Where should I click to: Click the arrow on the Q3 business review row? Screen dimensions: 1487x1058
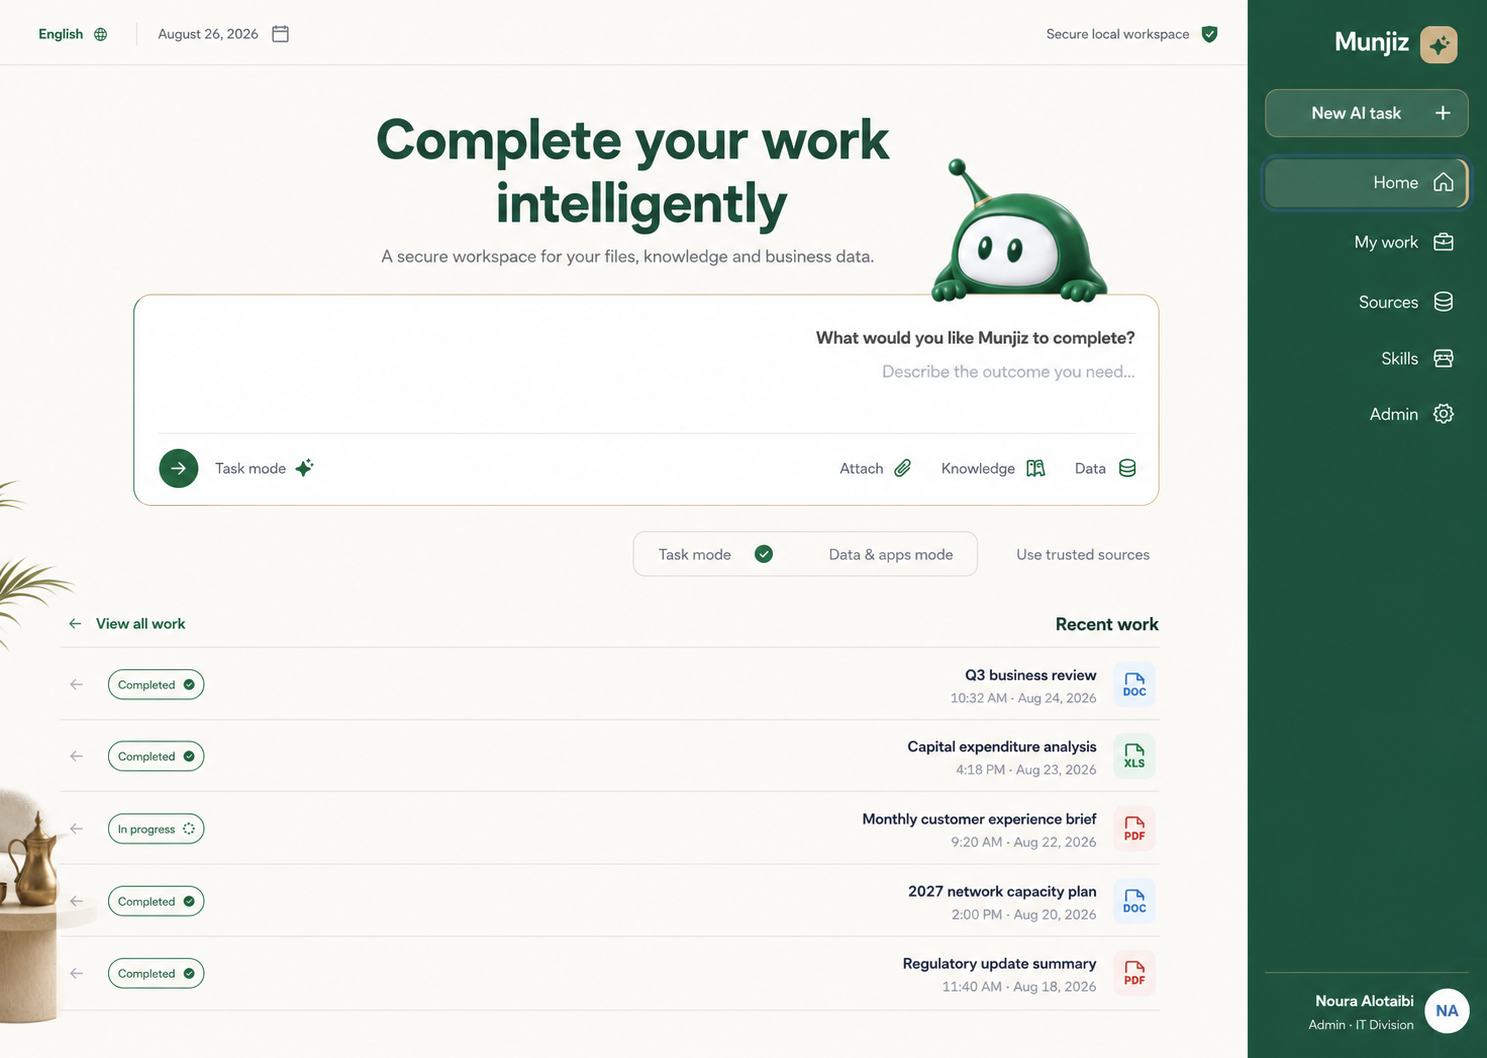click(x=76, y=685)
